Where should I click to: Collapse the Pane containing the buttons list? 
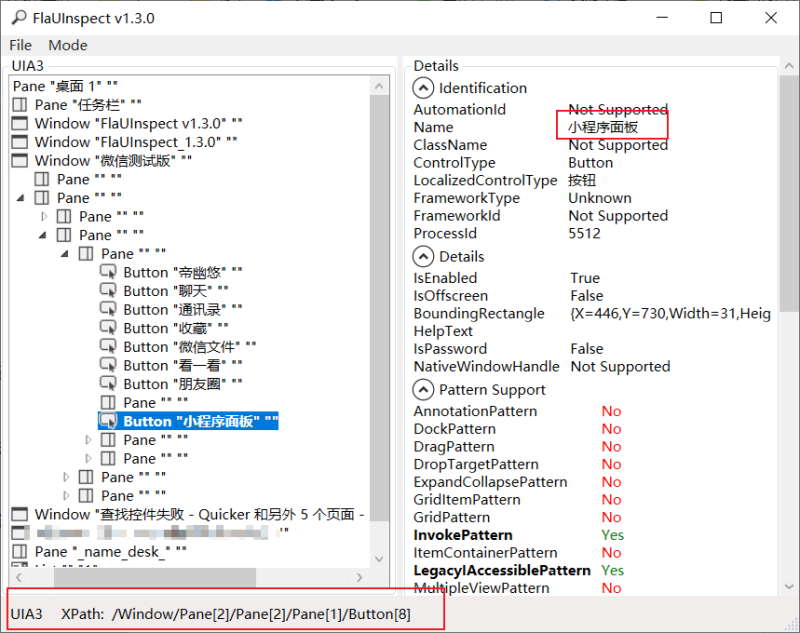coord(65,254)
